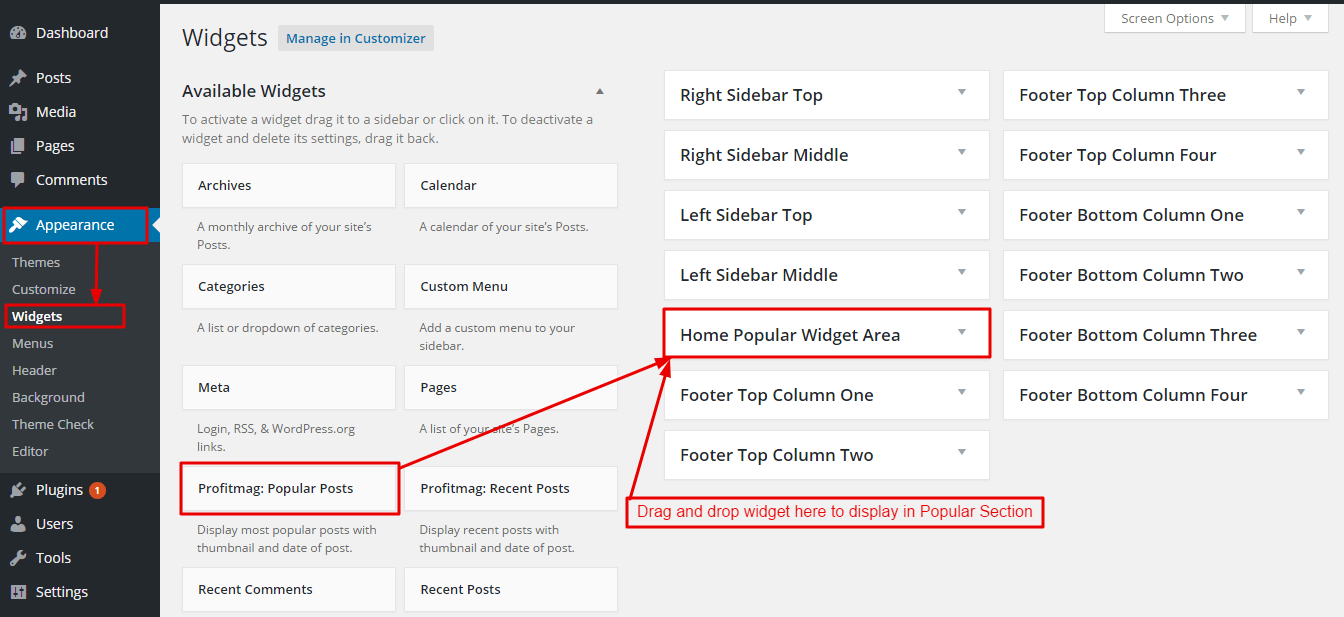Click the Users person icon
The height and width of the screenshot is (617, 1344).
[x=18, y=524]
